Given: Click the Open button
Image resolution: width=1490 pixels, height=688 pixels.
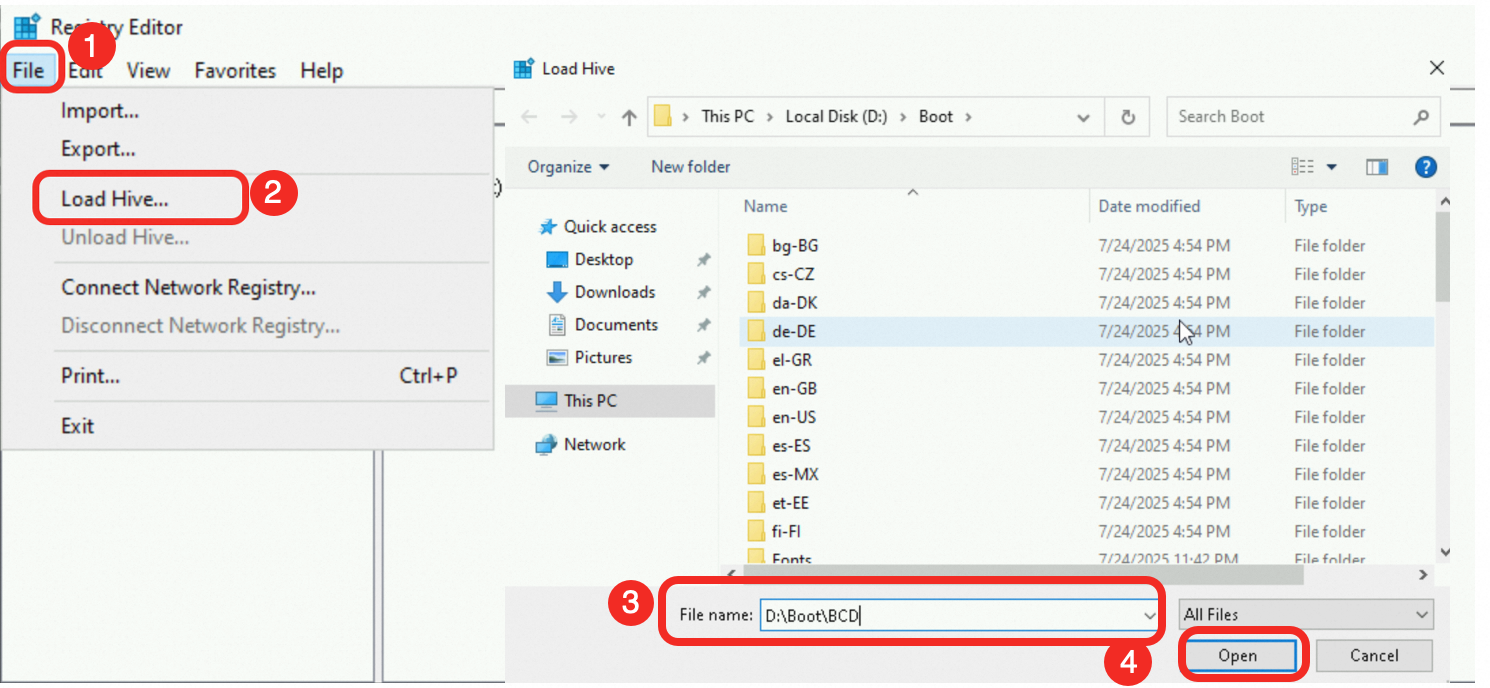Looking at the screenshot, I should coord(1238,656).
